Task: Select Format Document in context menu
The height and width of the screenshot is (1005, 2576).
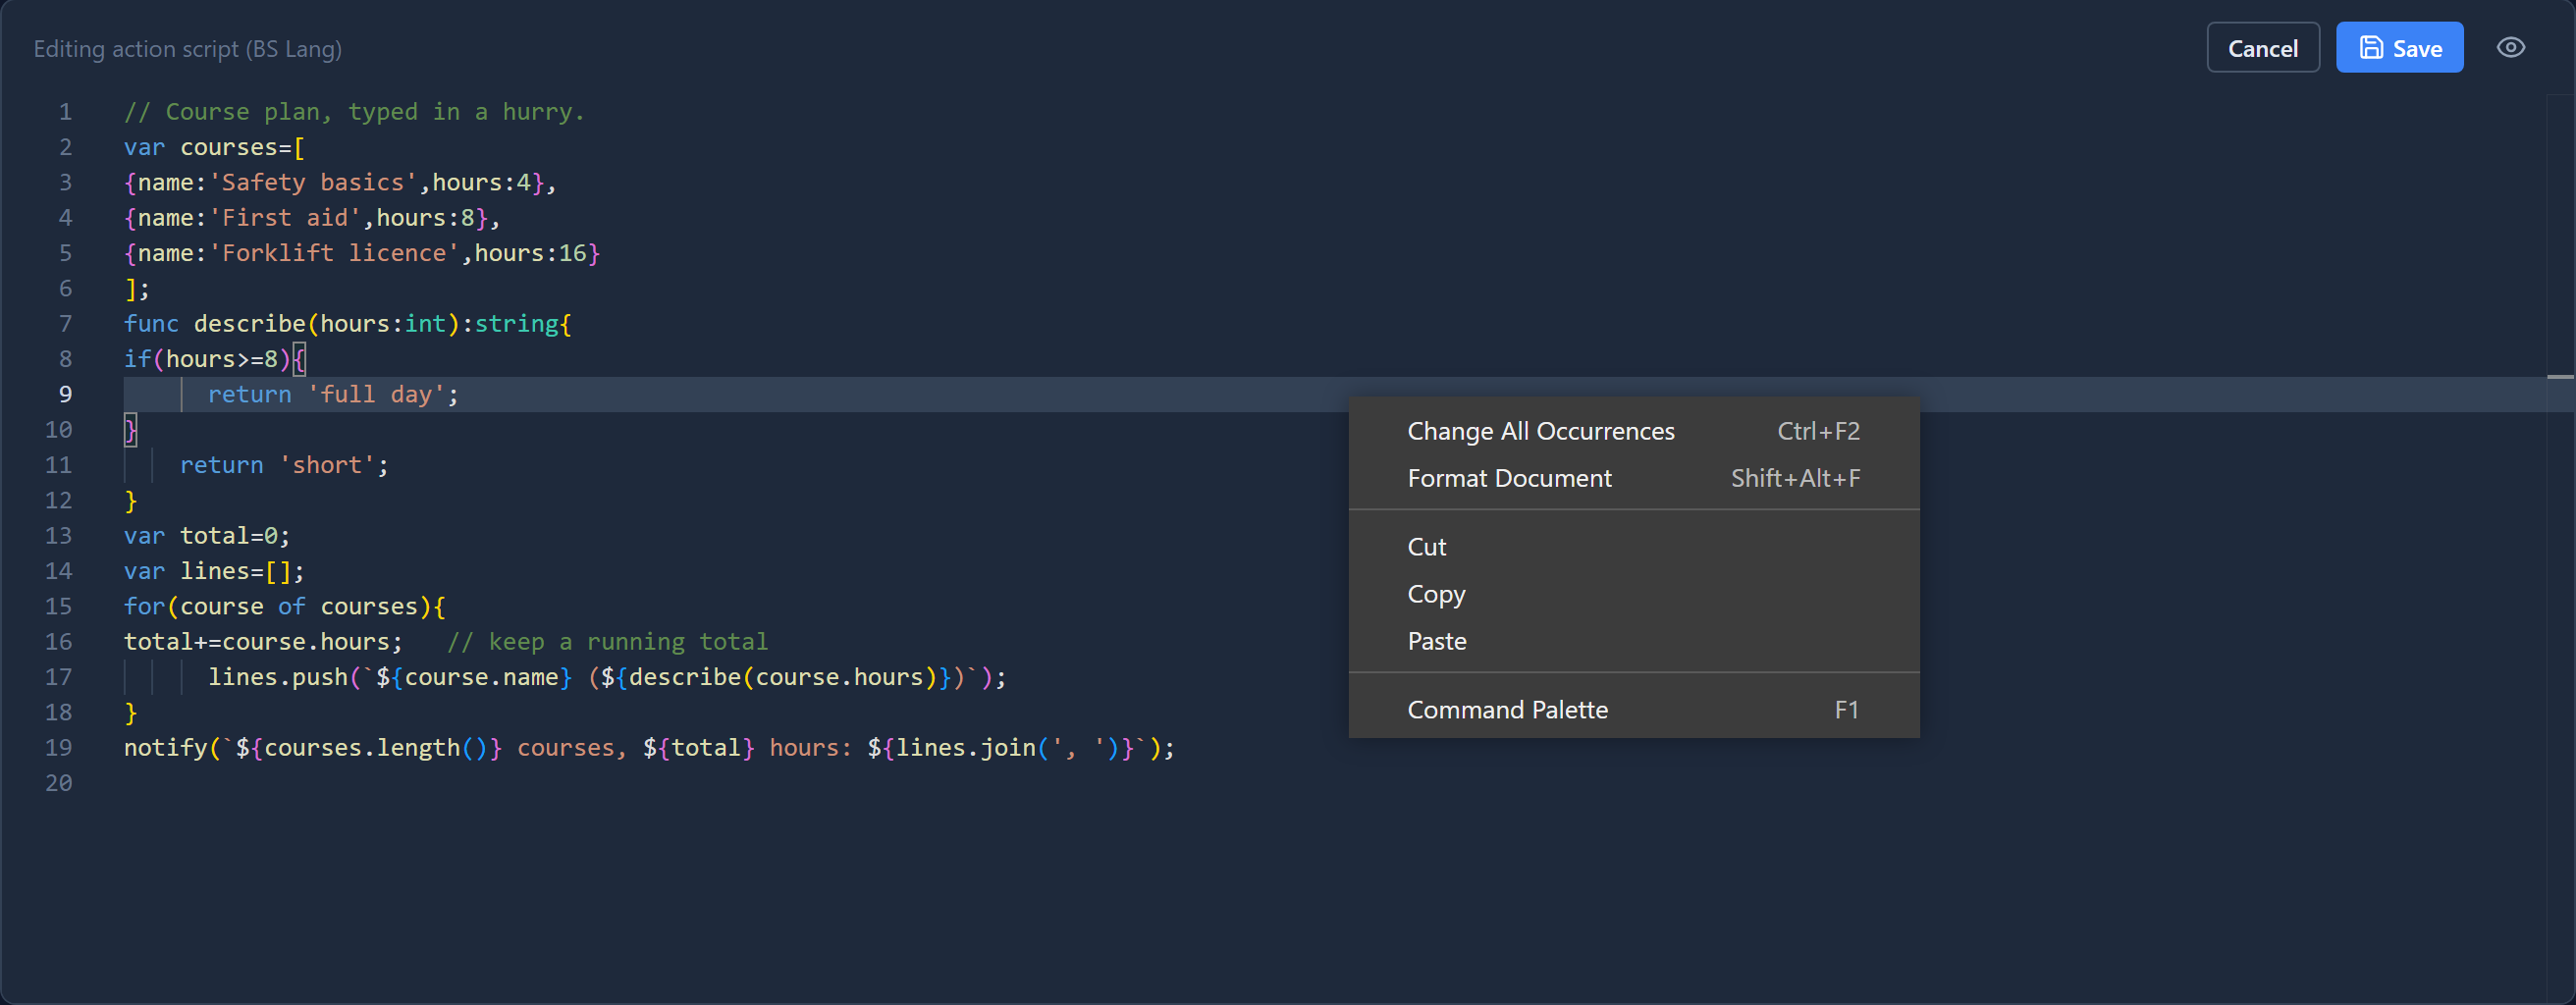Action: point(1633,478)
